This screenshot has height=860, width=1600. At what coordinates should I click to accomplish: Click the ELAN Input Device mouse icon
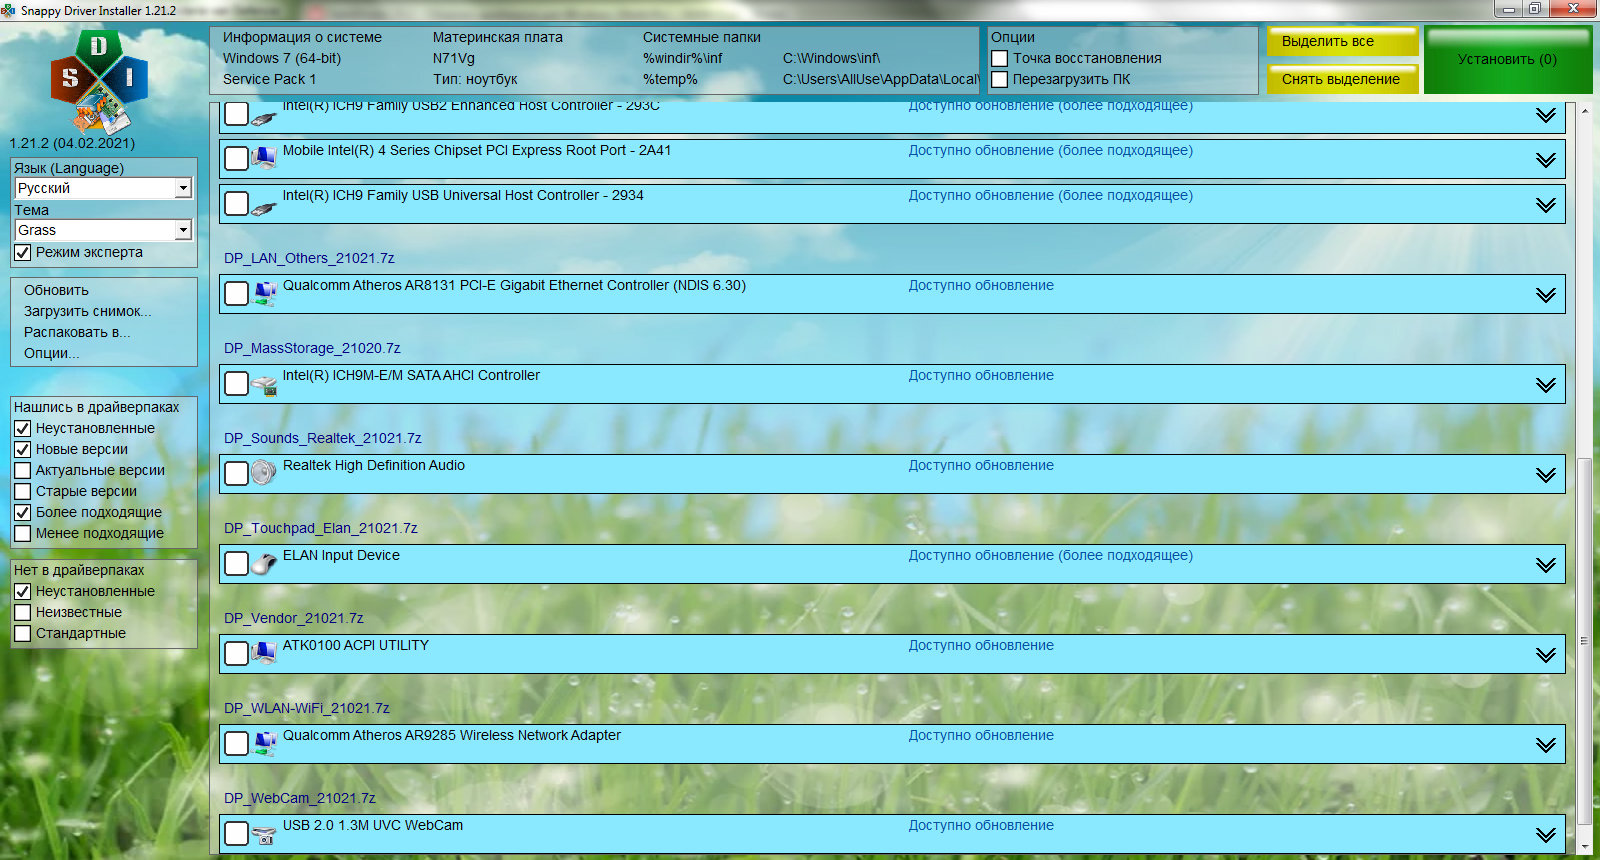pyautogui.click(x=264, y=564)
